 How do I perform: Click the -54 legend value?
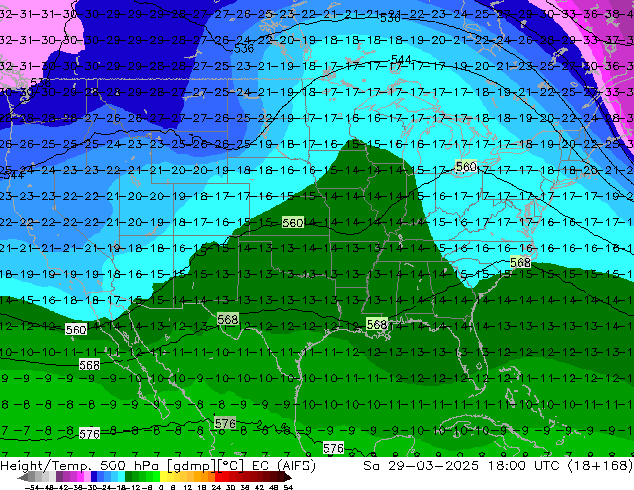tap(32, 487)
